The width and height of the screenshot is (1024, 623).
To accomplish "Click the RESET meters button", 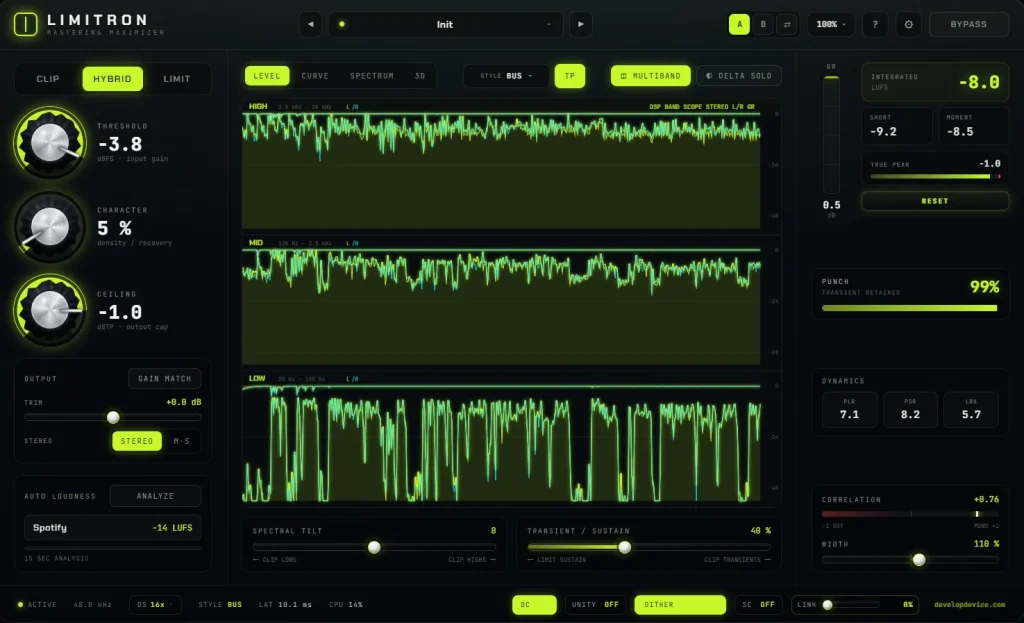I will point(935,201).
